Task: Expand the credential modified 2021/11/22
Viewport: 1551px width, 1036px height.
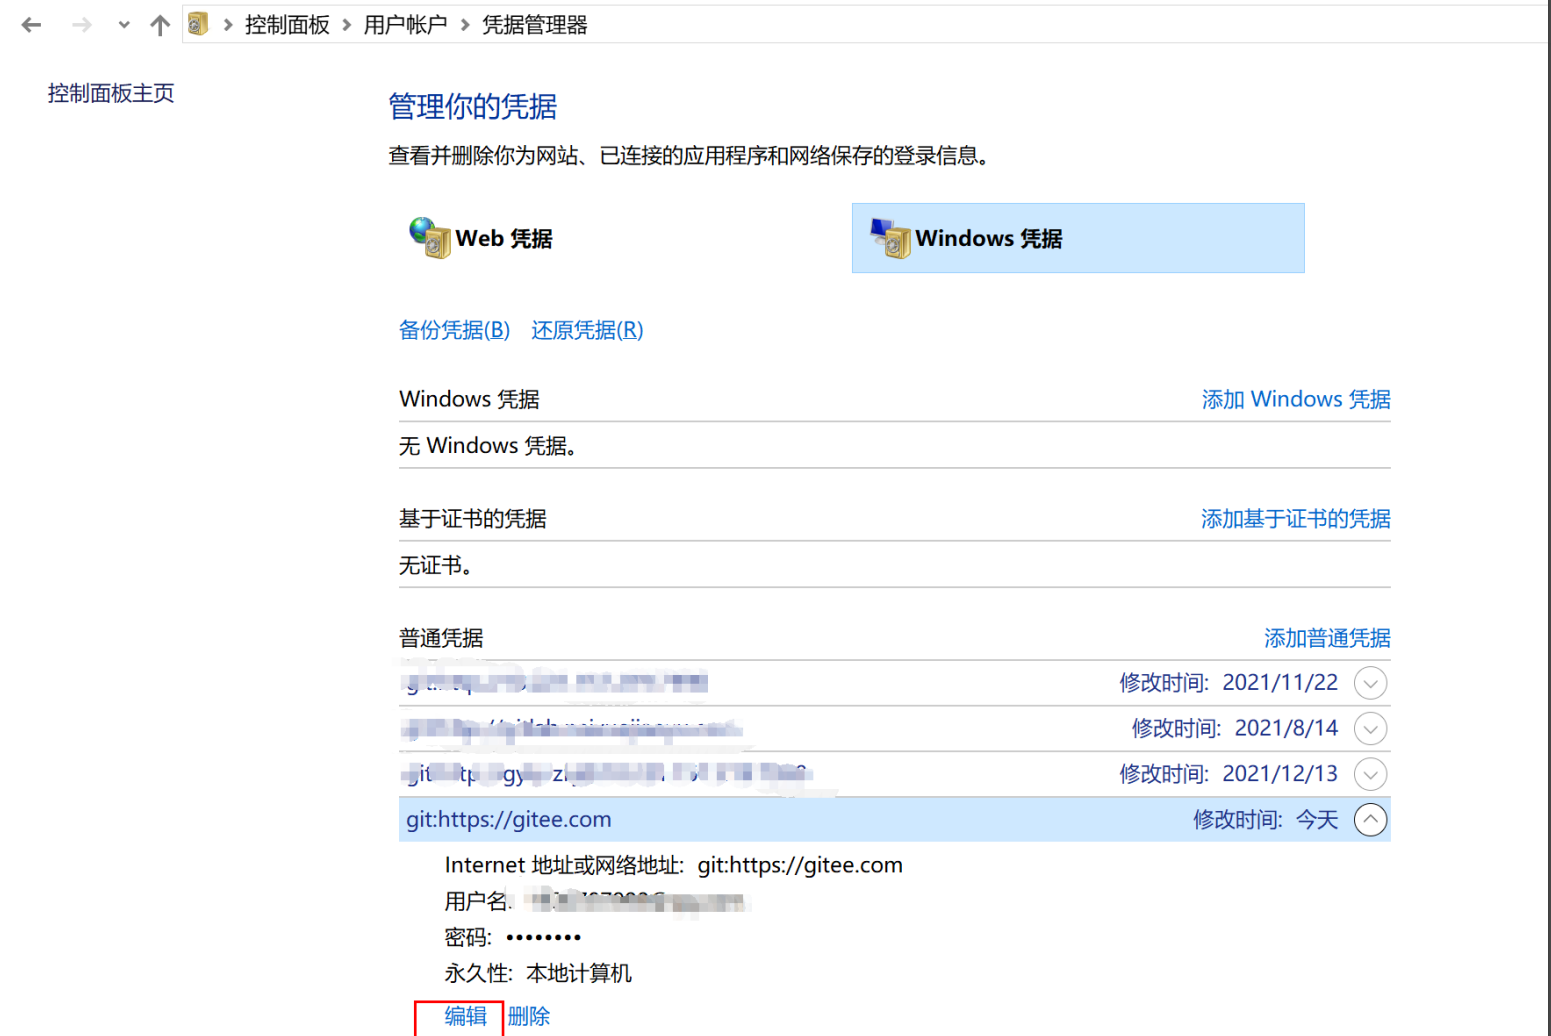Action: click(x=1371, y=683)
